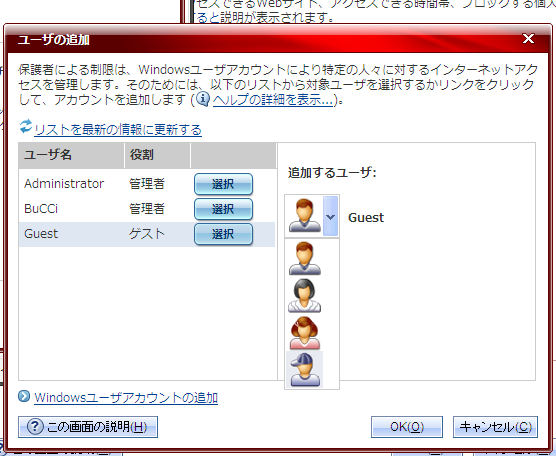
Task: Expand the avatar dropdown arrow
Action: [330, 216]
